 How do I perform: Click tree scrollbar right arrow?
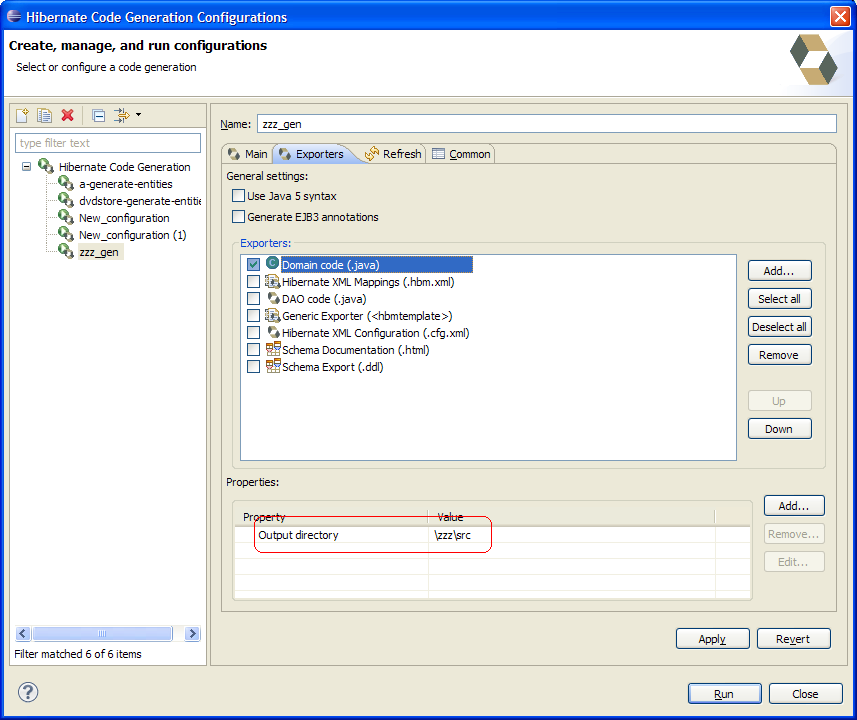pos(192,634)
